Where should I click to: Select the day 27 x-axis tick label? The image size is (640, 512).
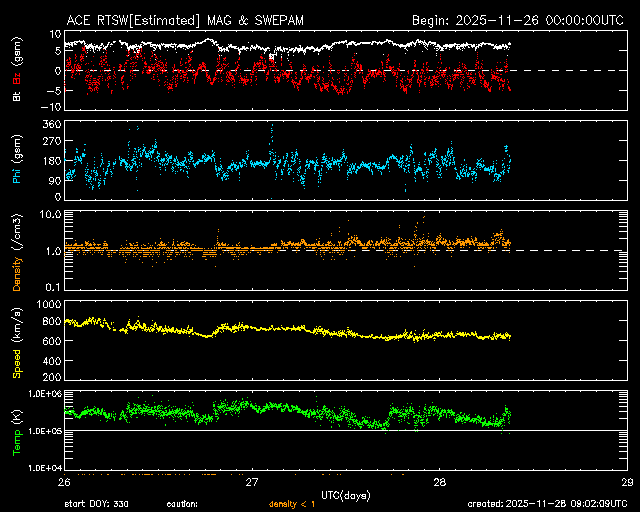(x=252, y=482)
